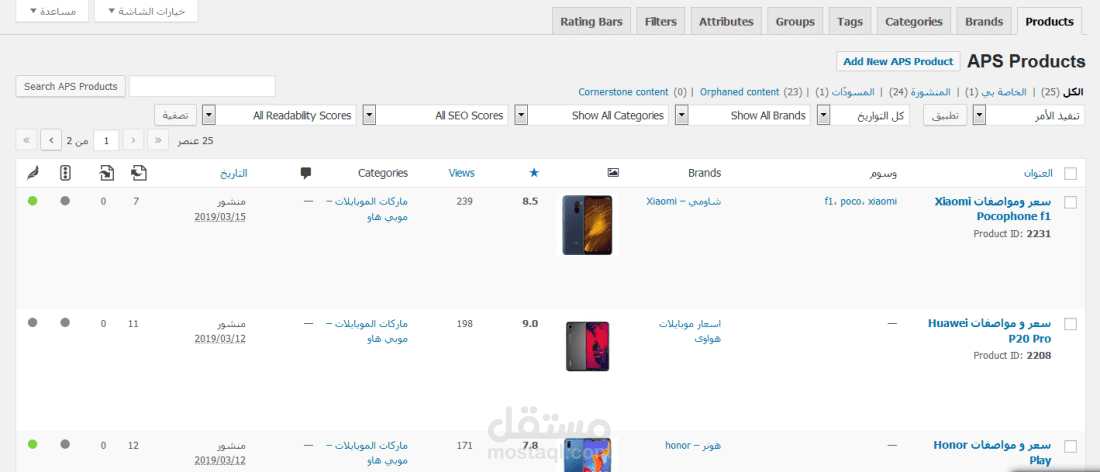Click the تطبيق apply button

(944, 115)
